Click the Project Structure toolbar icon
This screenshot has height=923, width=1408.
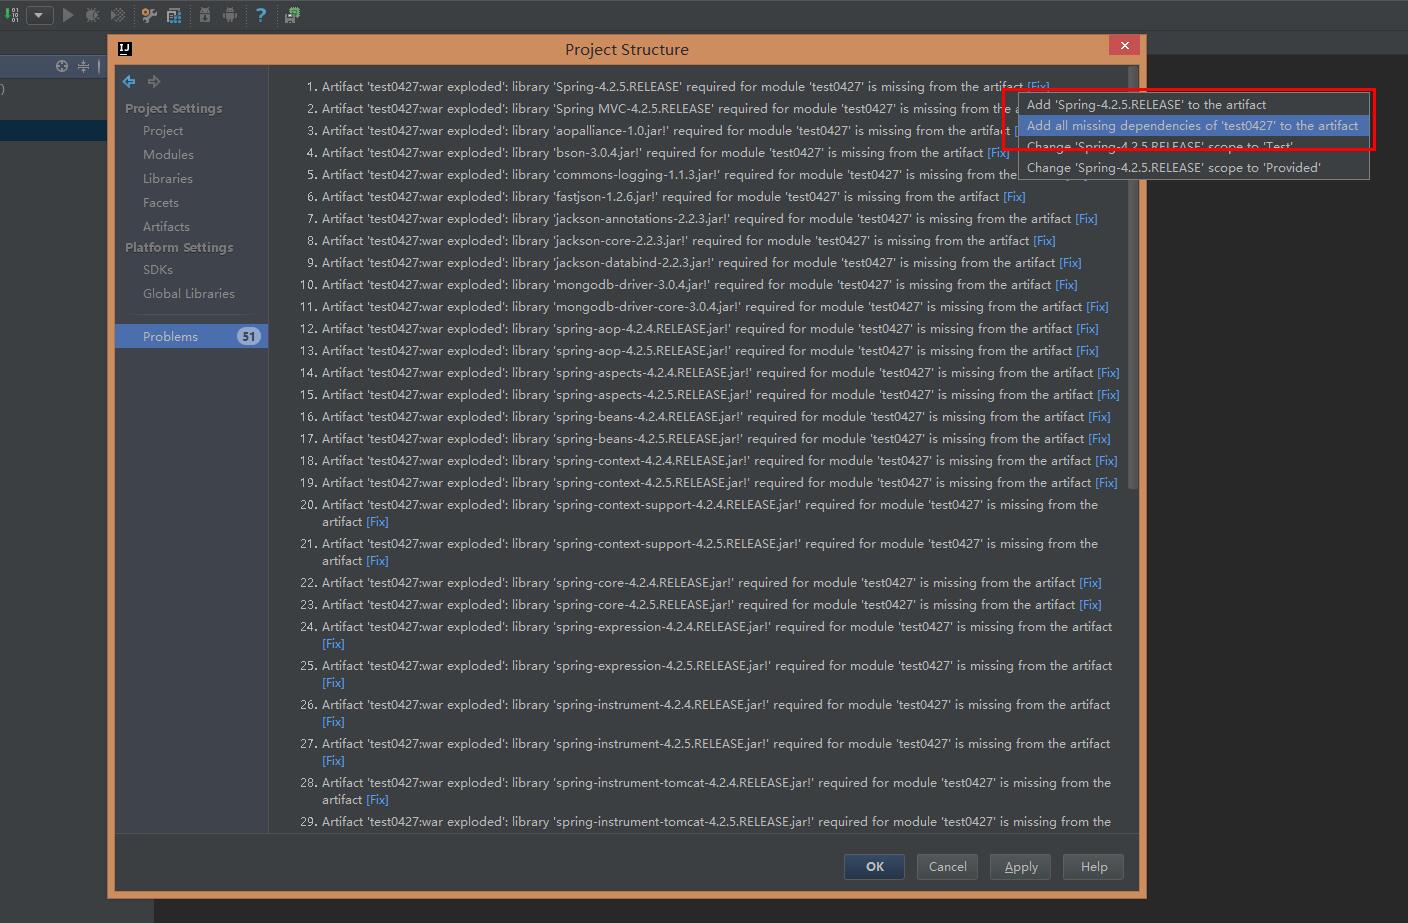[x=174, y=15]
